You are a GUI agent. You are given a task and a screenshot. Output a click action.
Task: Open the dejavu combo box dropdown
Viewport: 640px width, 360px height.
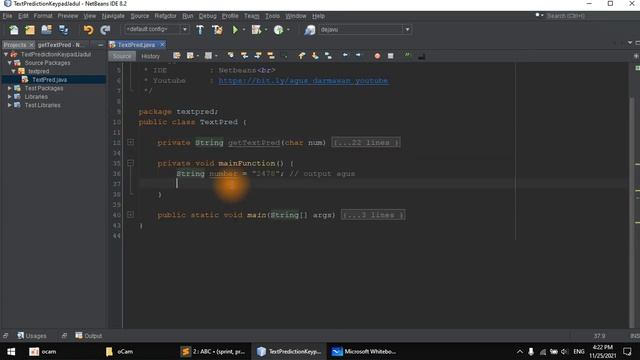point(407,29)
